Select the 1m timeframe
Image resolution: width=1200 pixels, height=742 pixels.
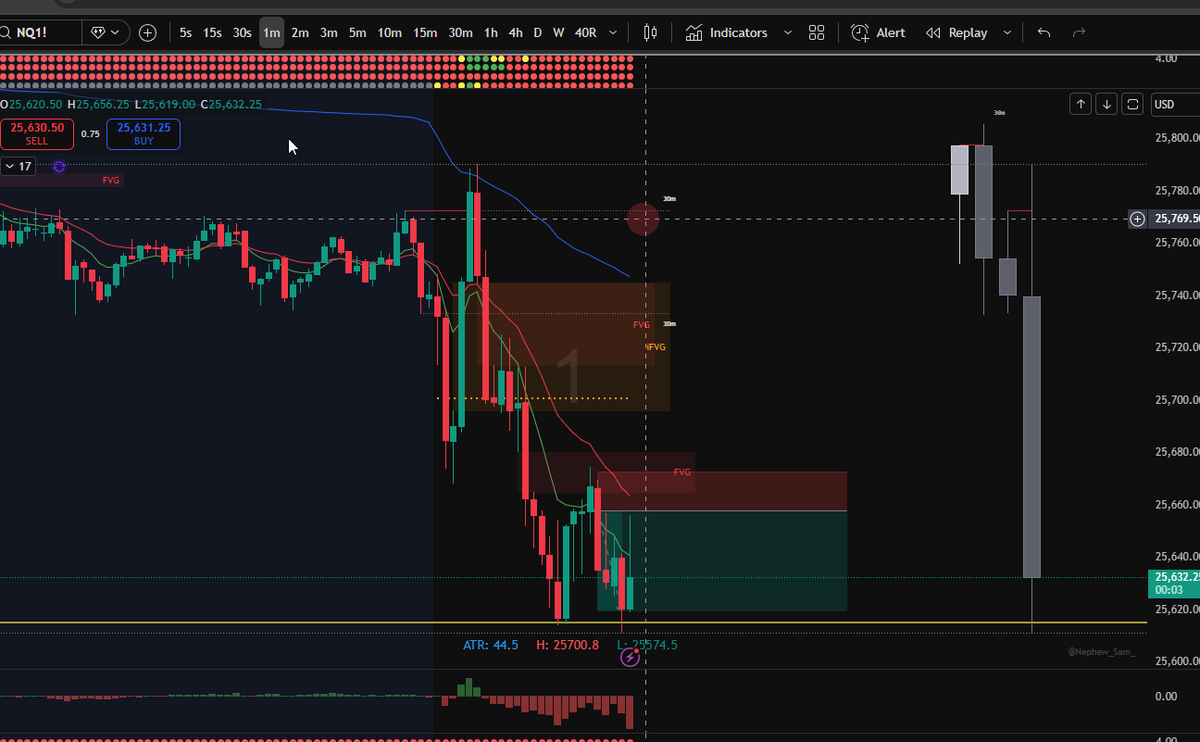tap(271, 33)
